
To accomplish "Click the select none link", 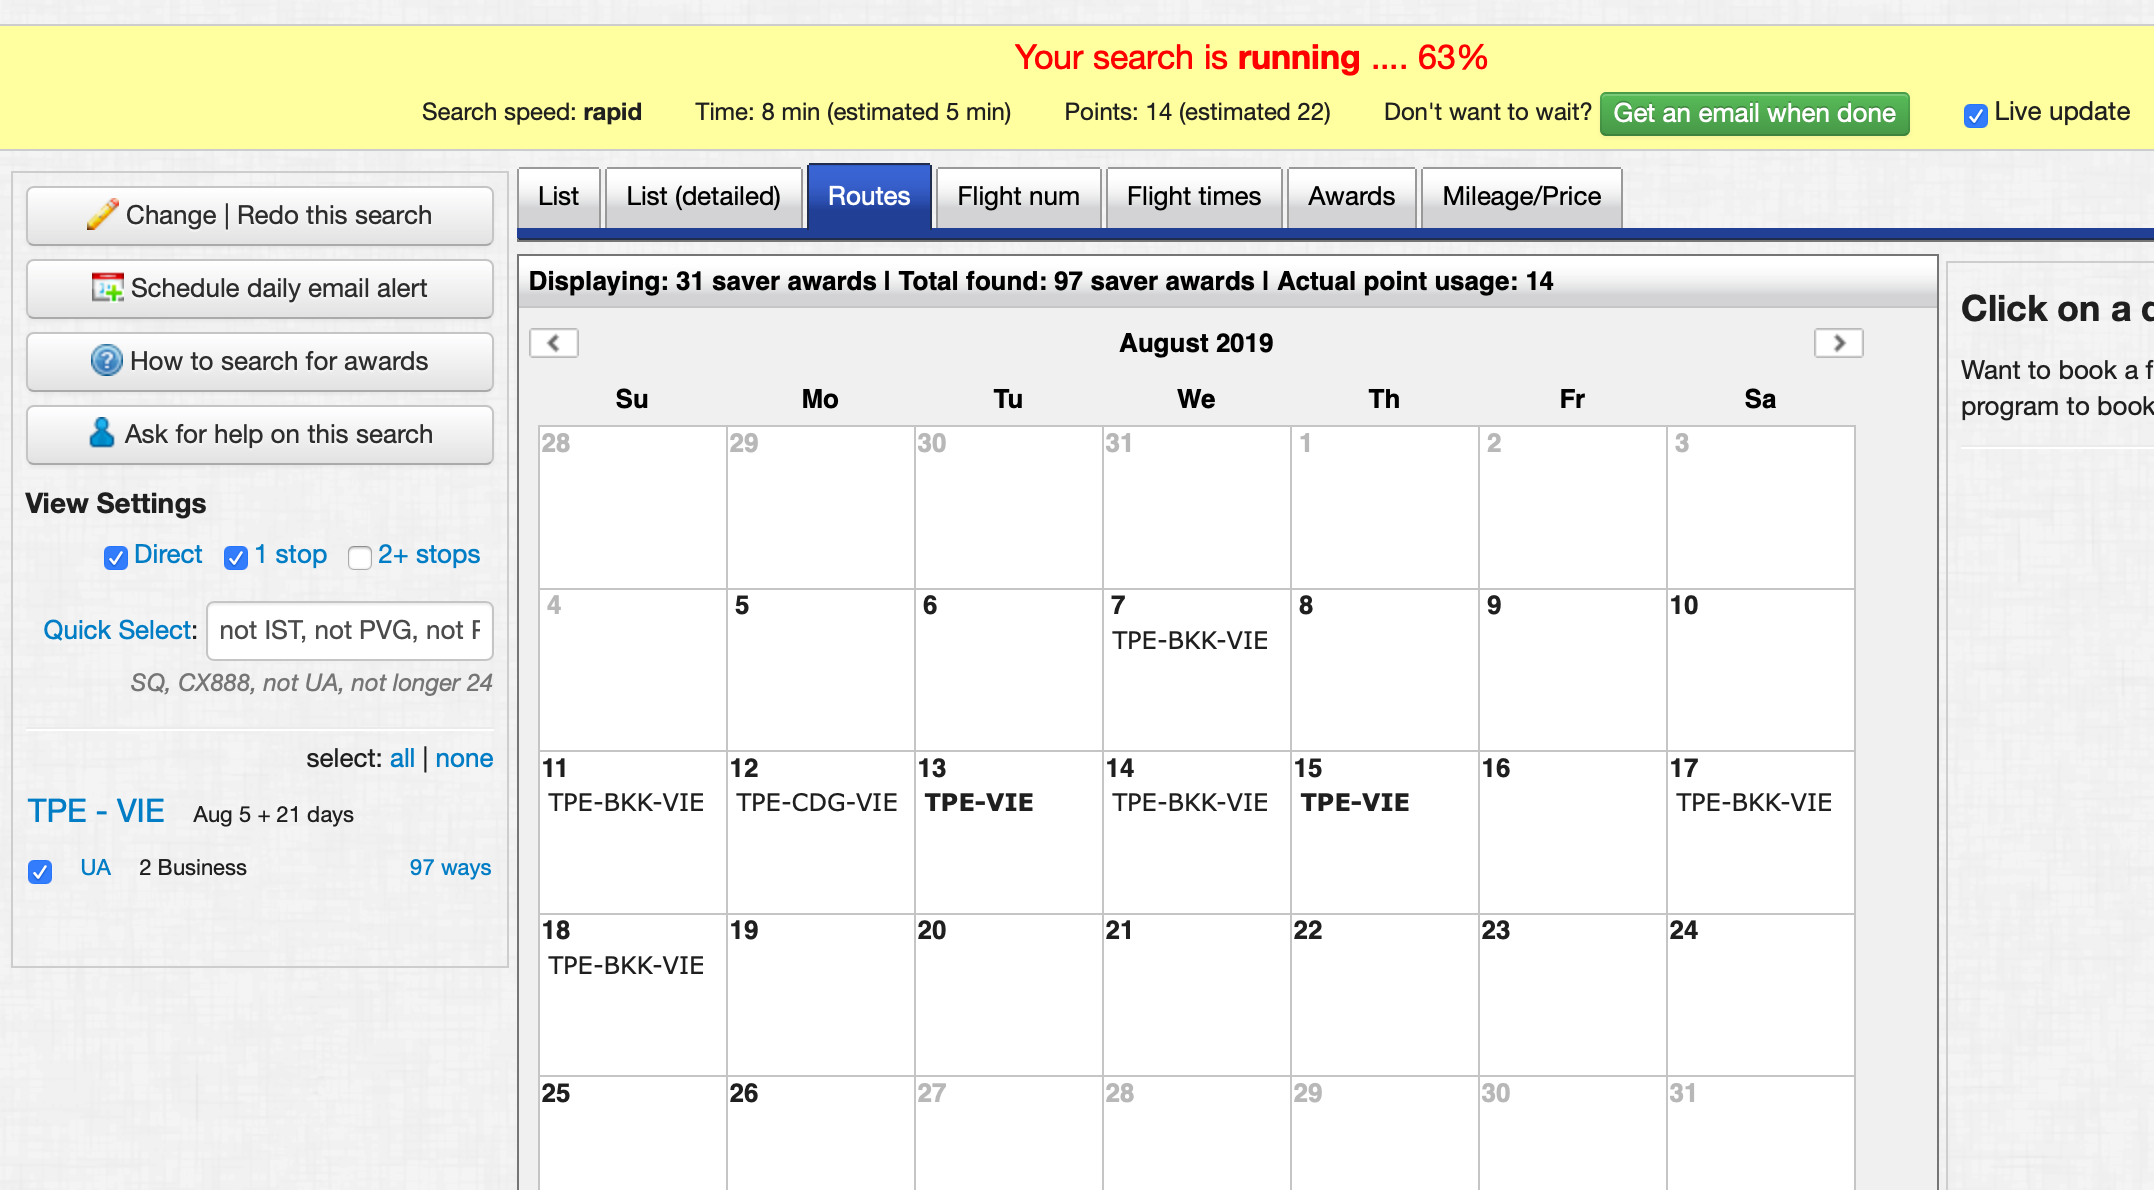I will coord(464,758).
